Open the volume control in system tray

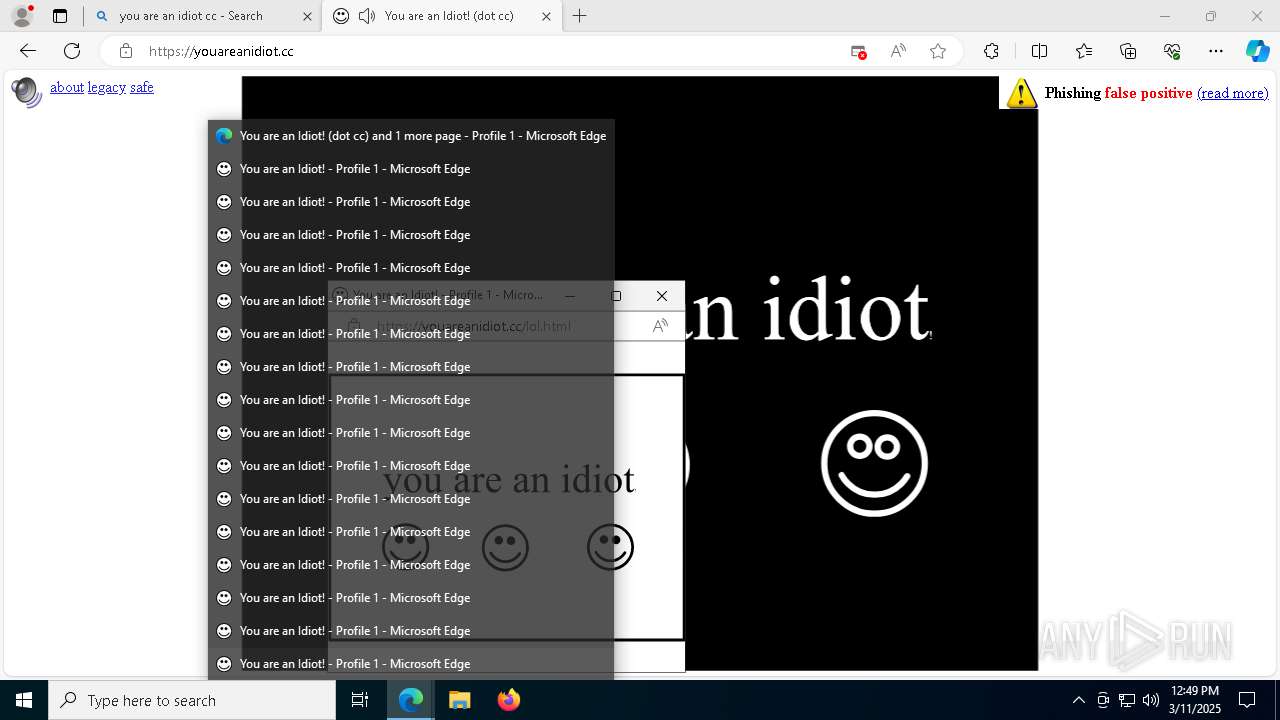pyautogui.click(x=1151, y=700)
